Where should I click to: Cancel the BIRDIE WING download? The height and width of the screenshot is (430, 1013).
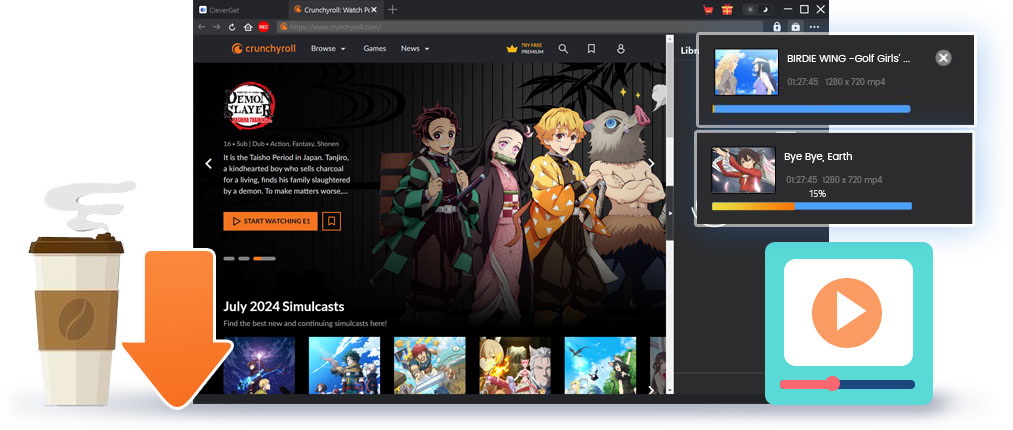pos(943,58)
